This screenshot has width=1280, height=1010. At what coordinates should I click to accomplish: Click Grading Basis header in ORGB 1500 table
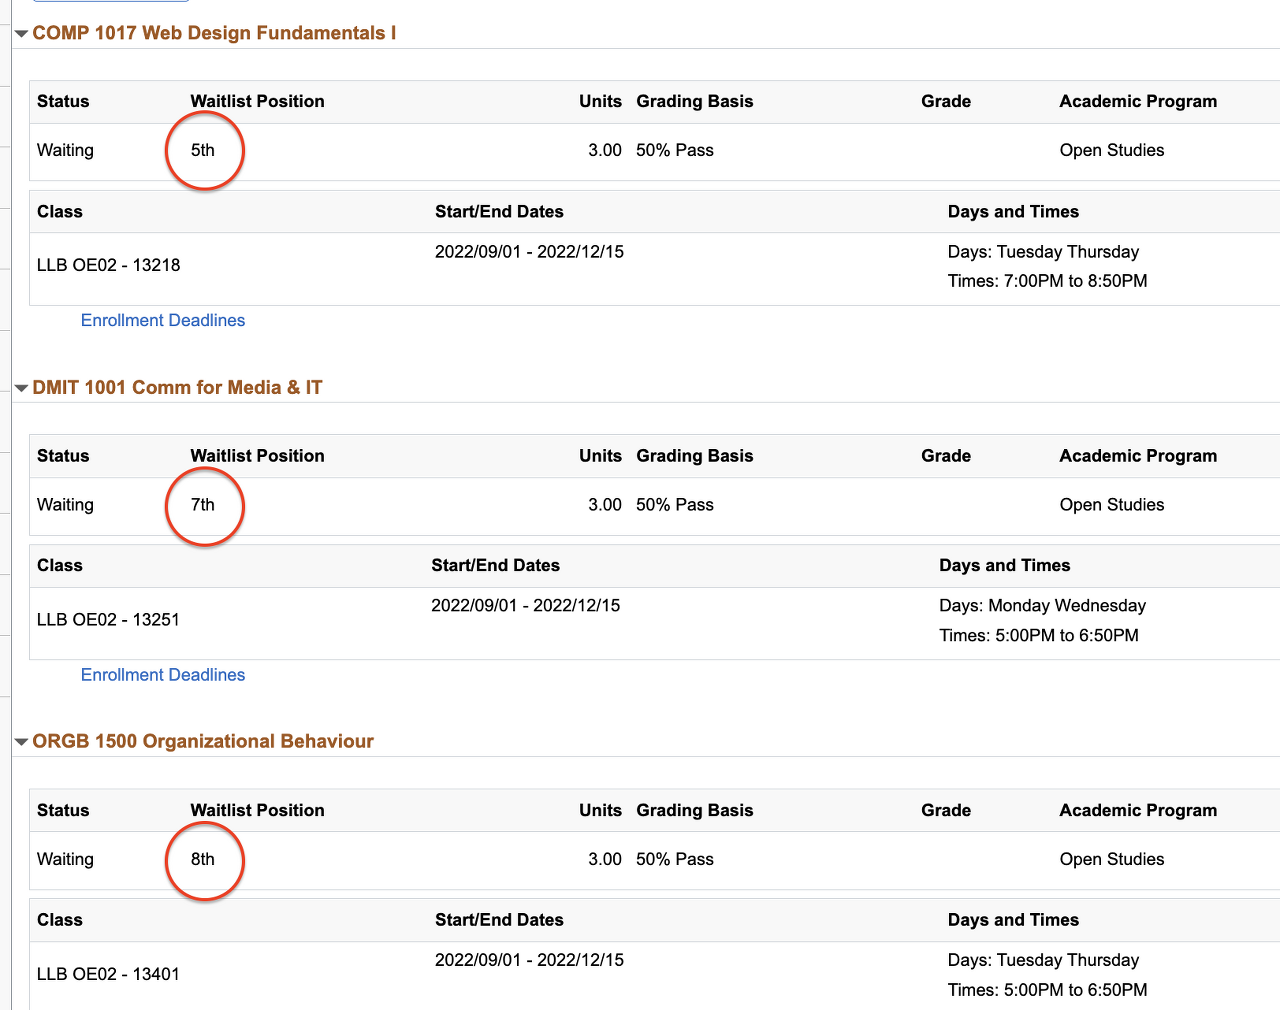[x=695, y=810]
